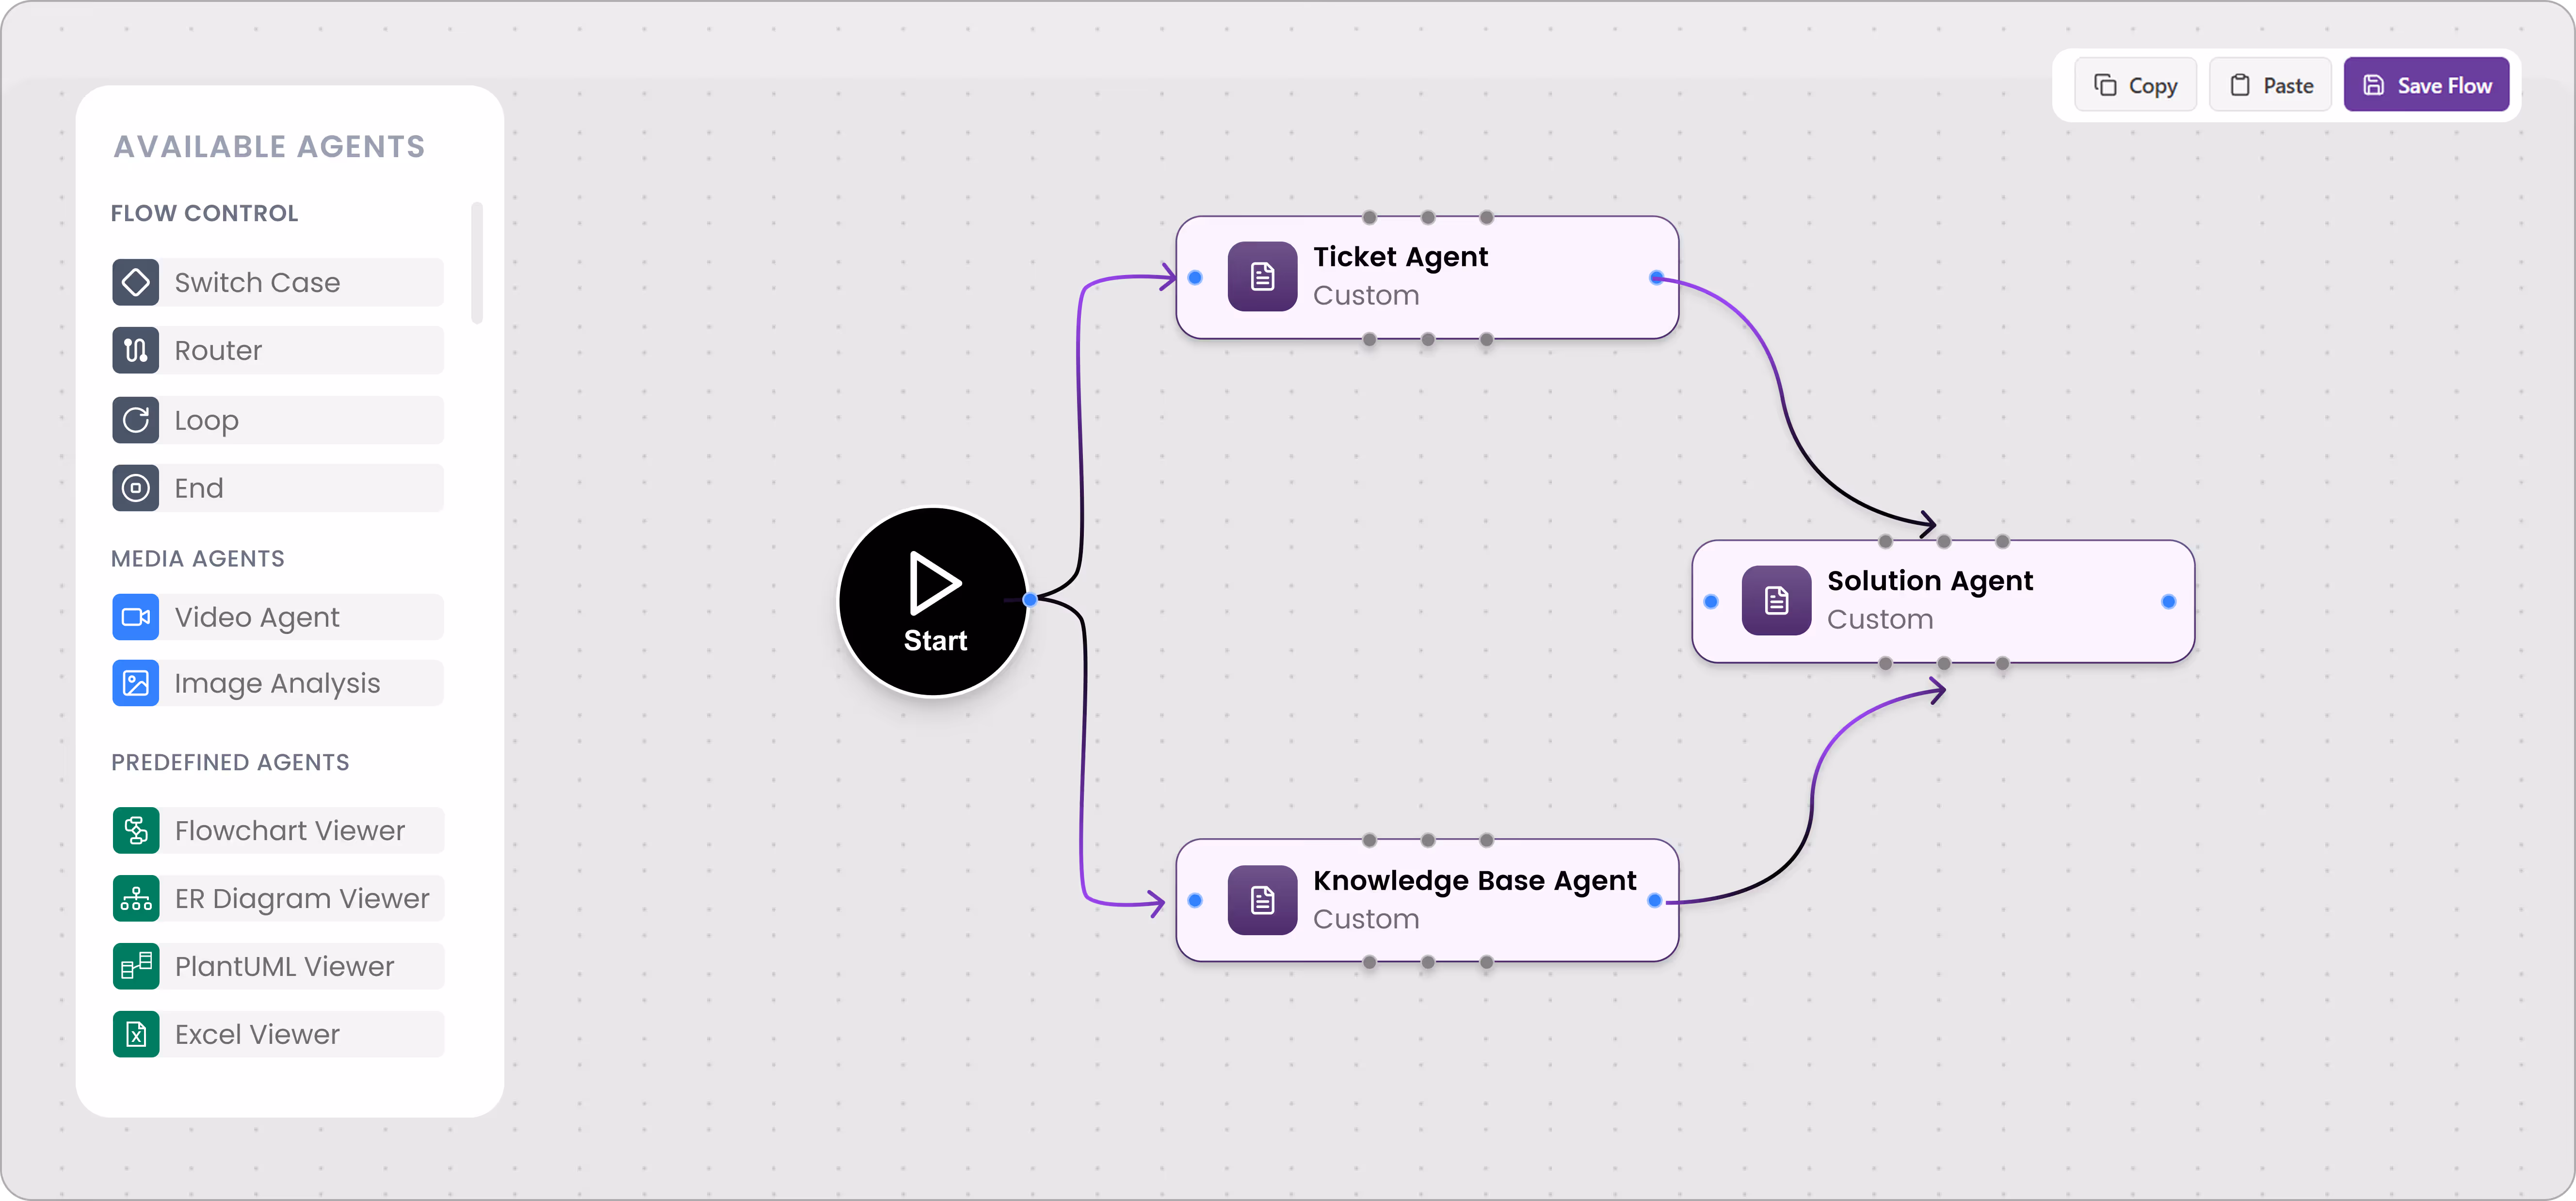This screenshot has width=2576, height=1201.
Task: Select the Router agent icon
Action: point(135,350)
